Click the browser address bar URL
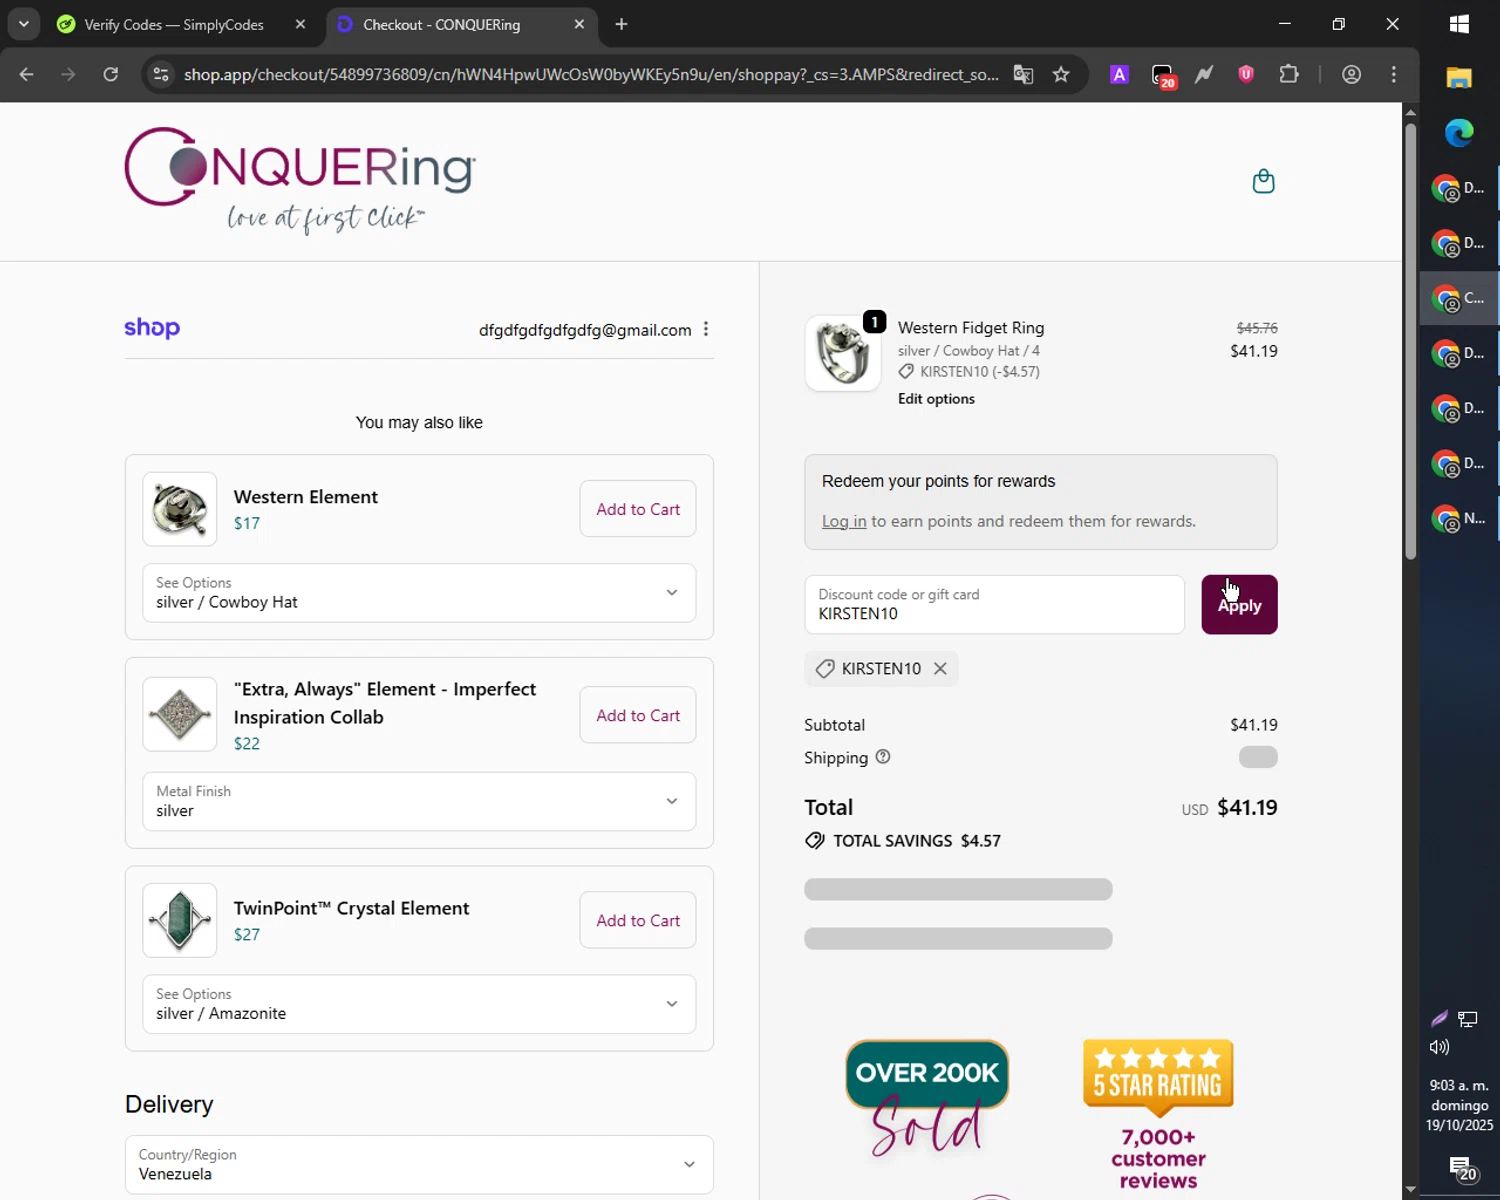 coord(590,74)
